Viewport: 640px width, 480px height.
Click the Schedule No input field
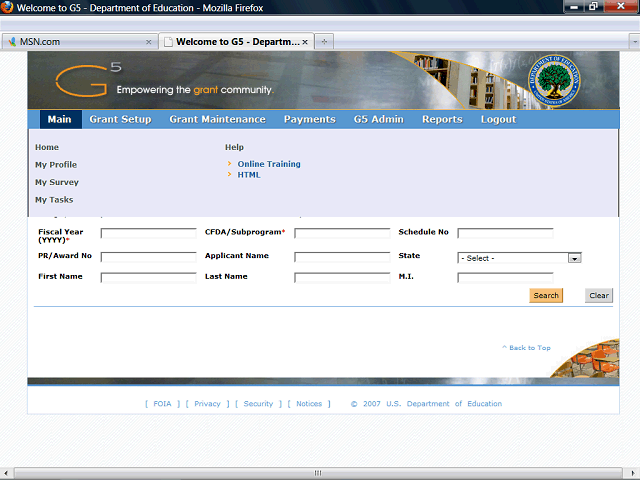pyautogui.click(x=505, y=233)
